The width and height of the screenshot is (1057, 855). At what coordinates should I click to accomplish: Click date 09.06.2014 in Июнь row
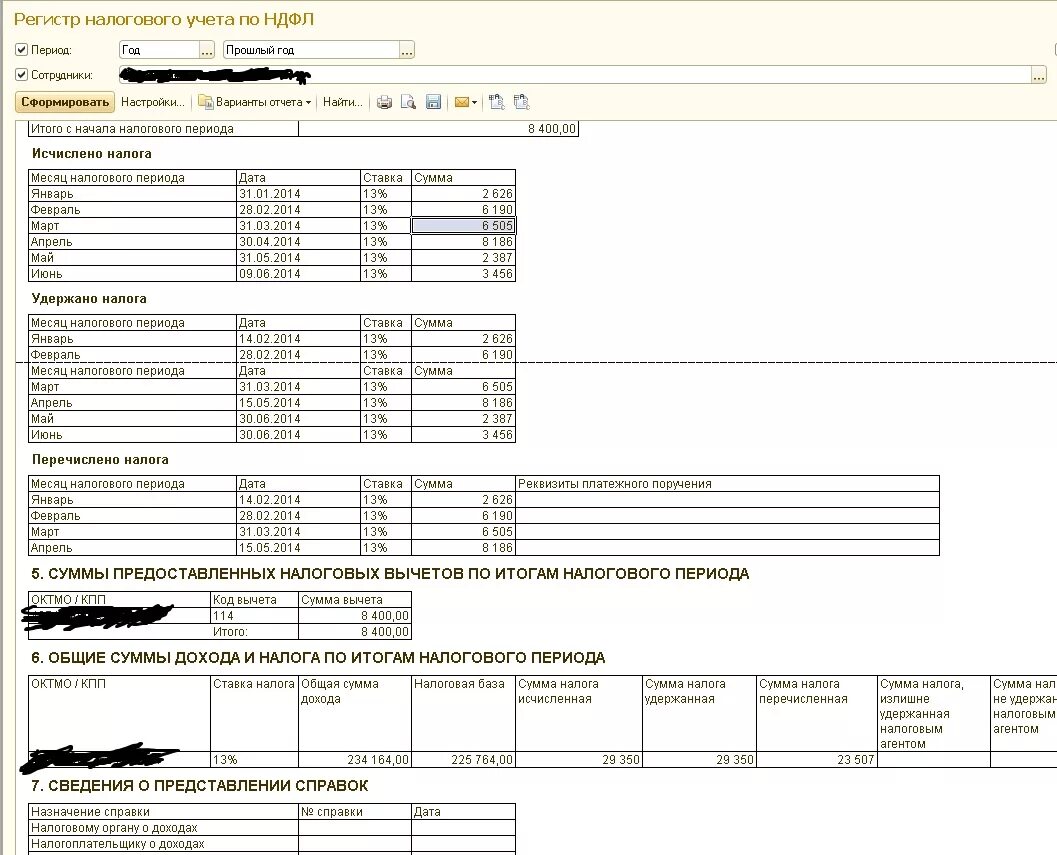(298, 274)
